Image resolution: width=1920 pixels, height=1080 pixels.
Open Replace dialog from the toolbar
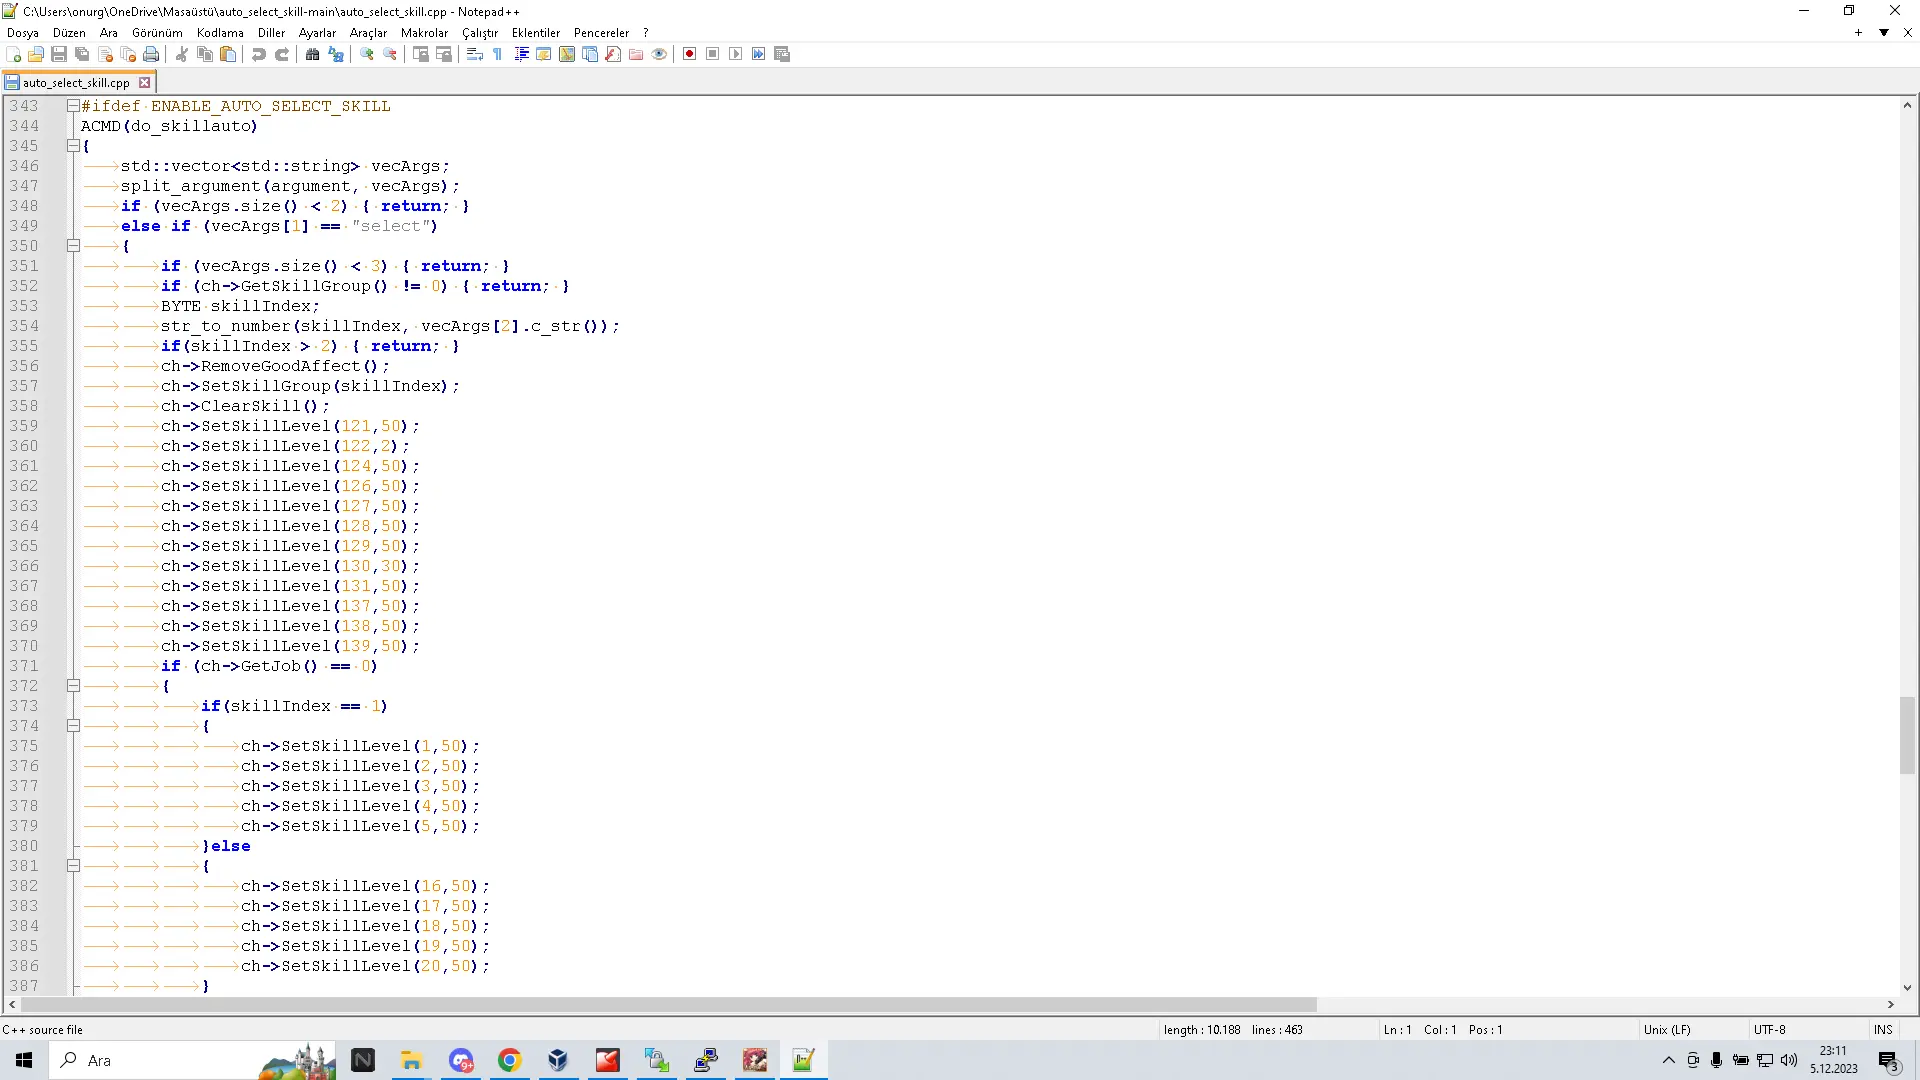coord(336,54)
